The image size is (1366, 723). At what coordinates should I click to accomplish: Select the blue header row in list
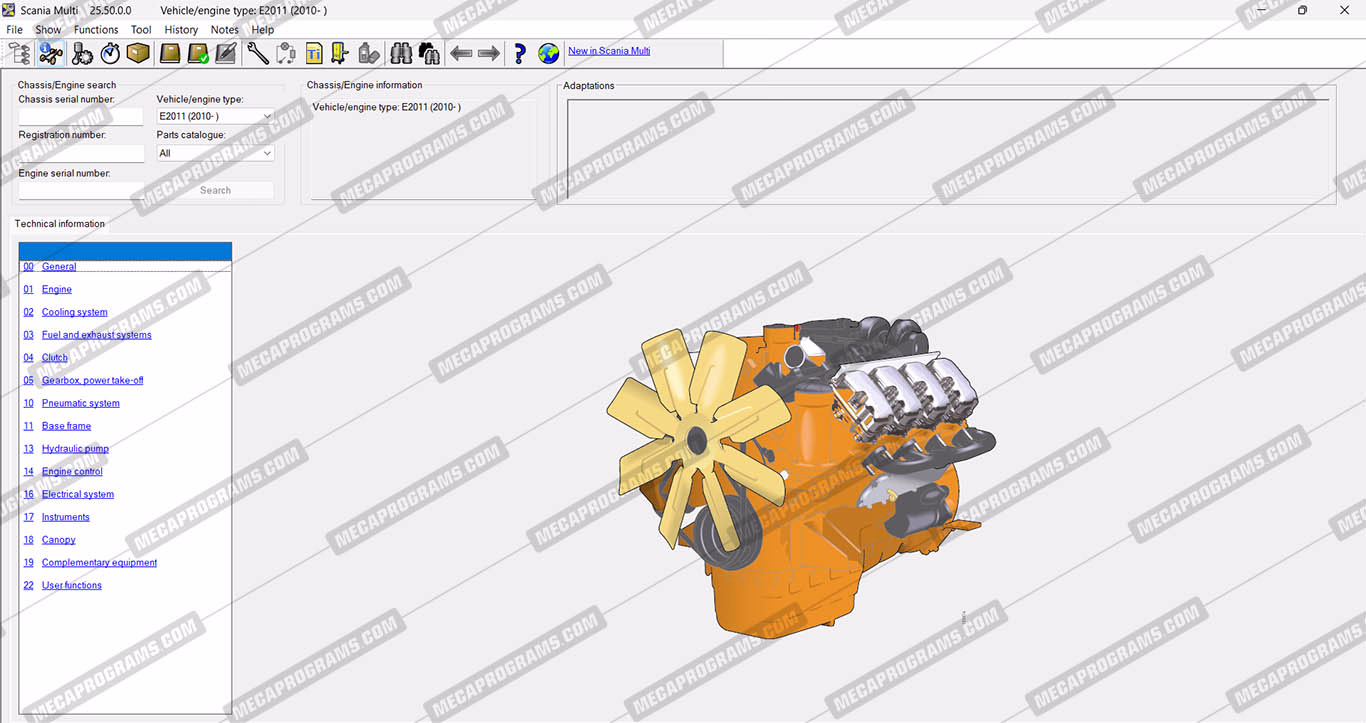coord(125,251)
